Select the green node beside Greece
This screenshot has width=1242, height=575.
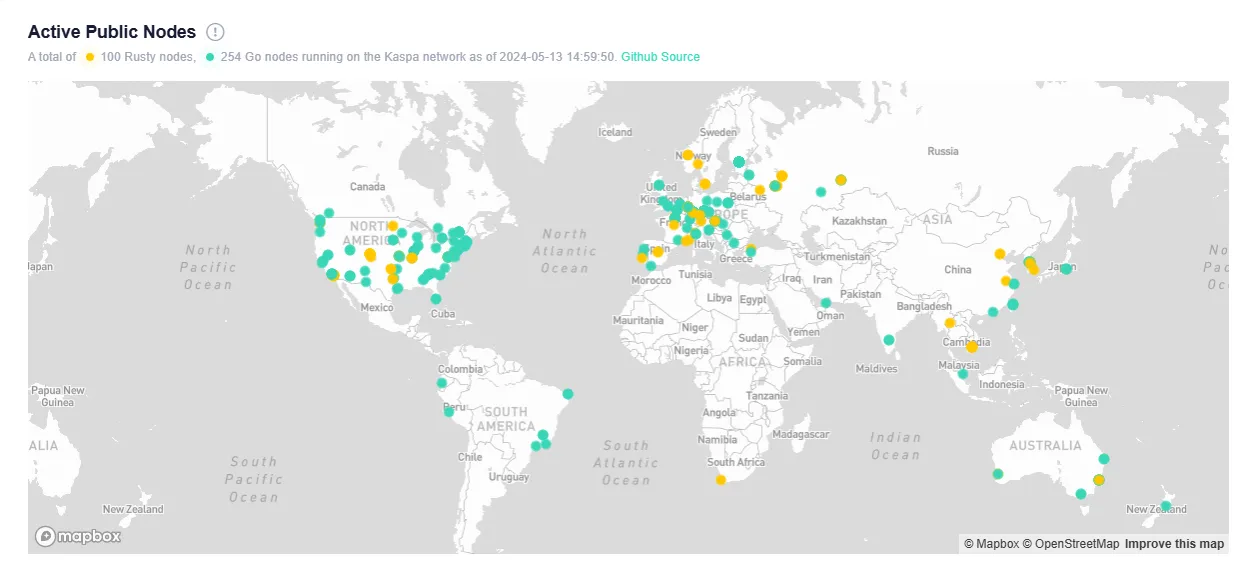751,251
